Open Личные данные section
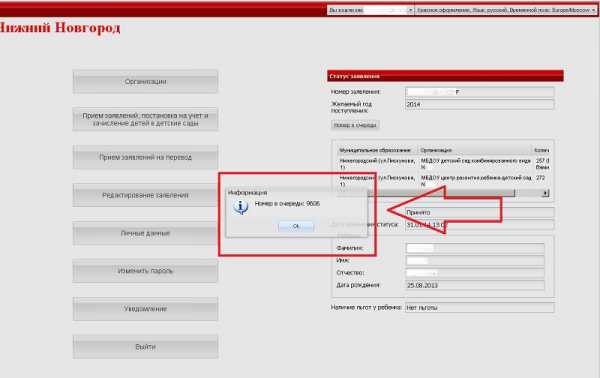Screen dimensions: 600x378 click(x=145, y=233)
